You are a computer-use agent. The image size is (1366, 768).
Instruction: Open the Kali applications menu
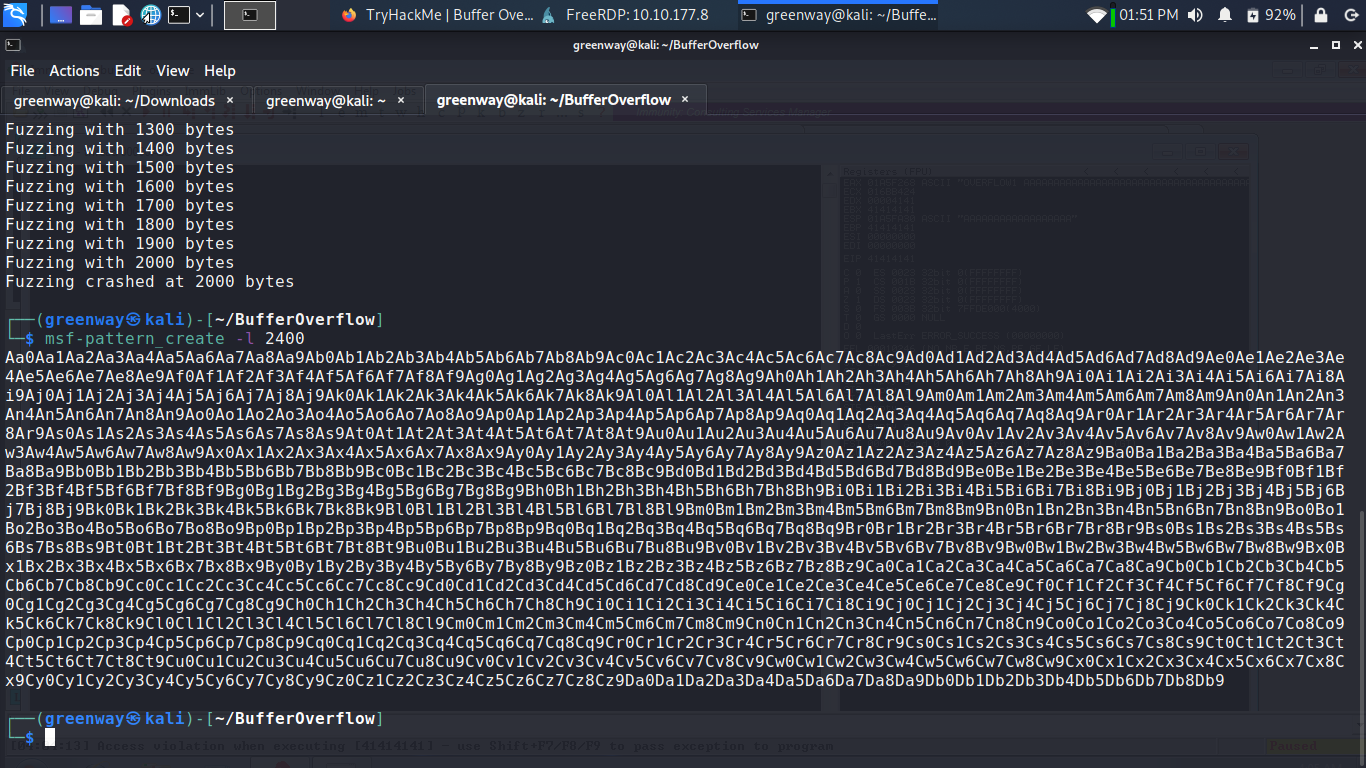pos(15,14)
